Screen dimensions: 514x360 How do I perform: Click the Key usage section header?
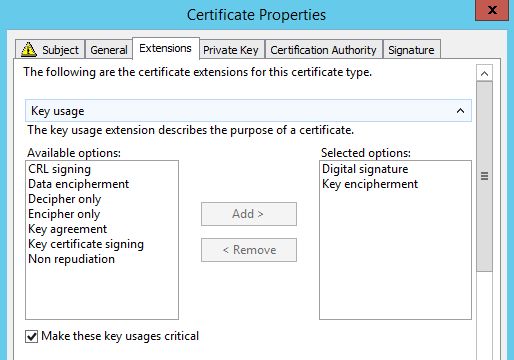coord(248,111)
